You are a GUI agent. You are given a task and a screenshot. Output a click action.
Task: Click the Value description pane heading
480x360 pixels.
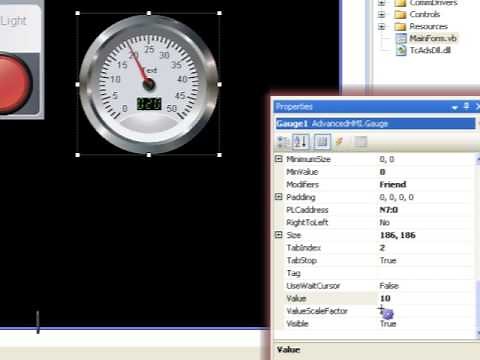[x=289, y=350]
